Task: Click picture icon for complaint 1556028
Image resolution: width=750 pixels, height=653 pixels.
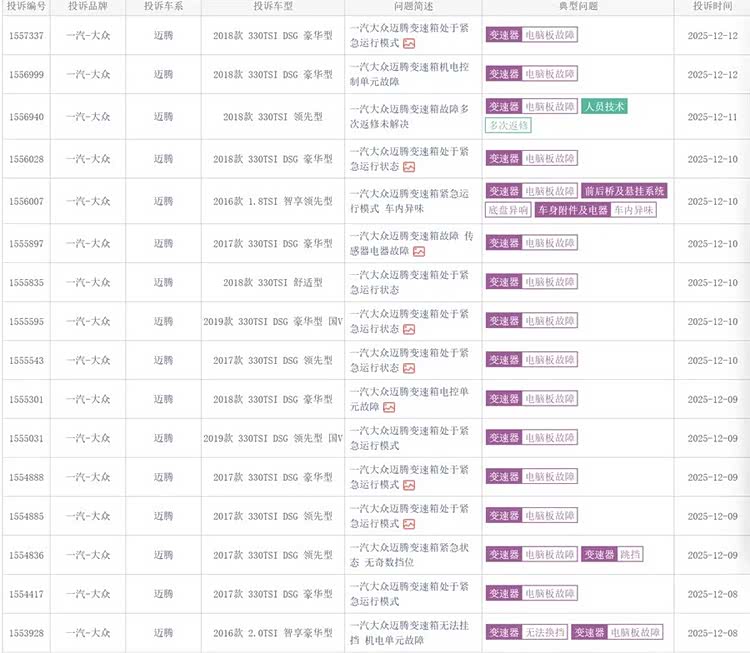Action: 409,167
